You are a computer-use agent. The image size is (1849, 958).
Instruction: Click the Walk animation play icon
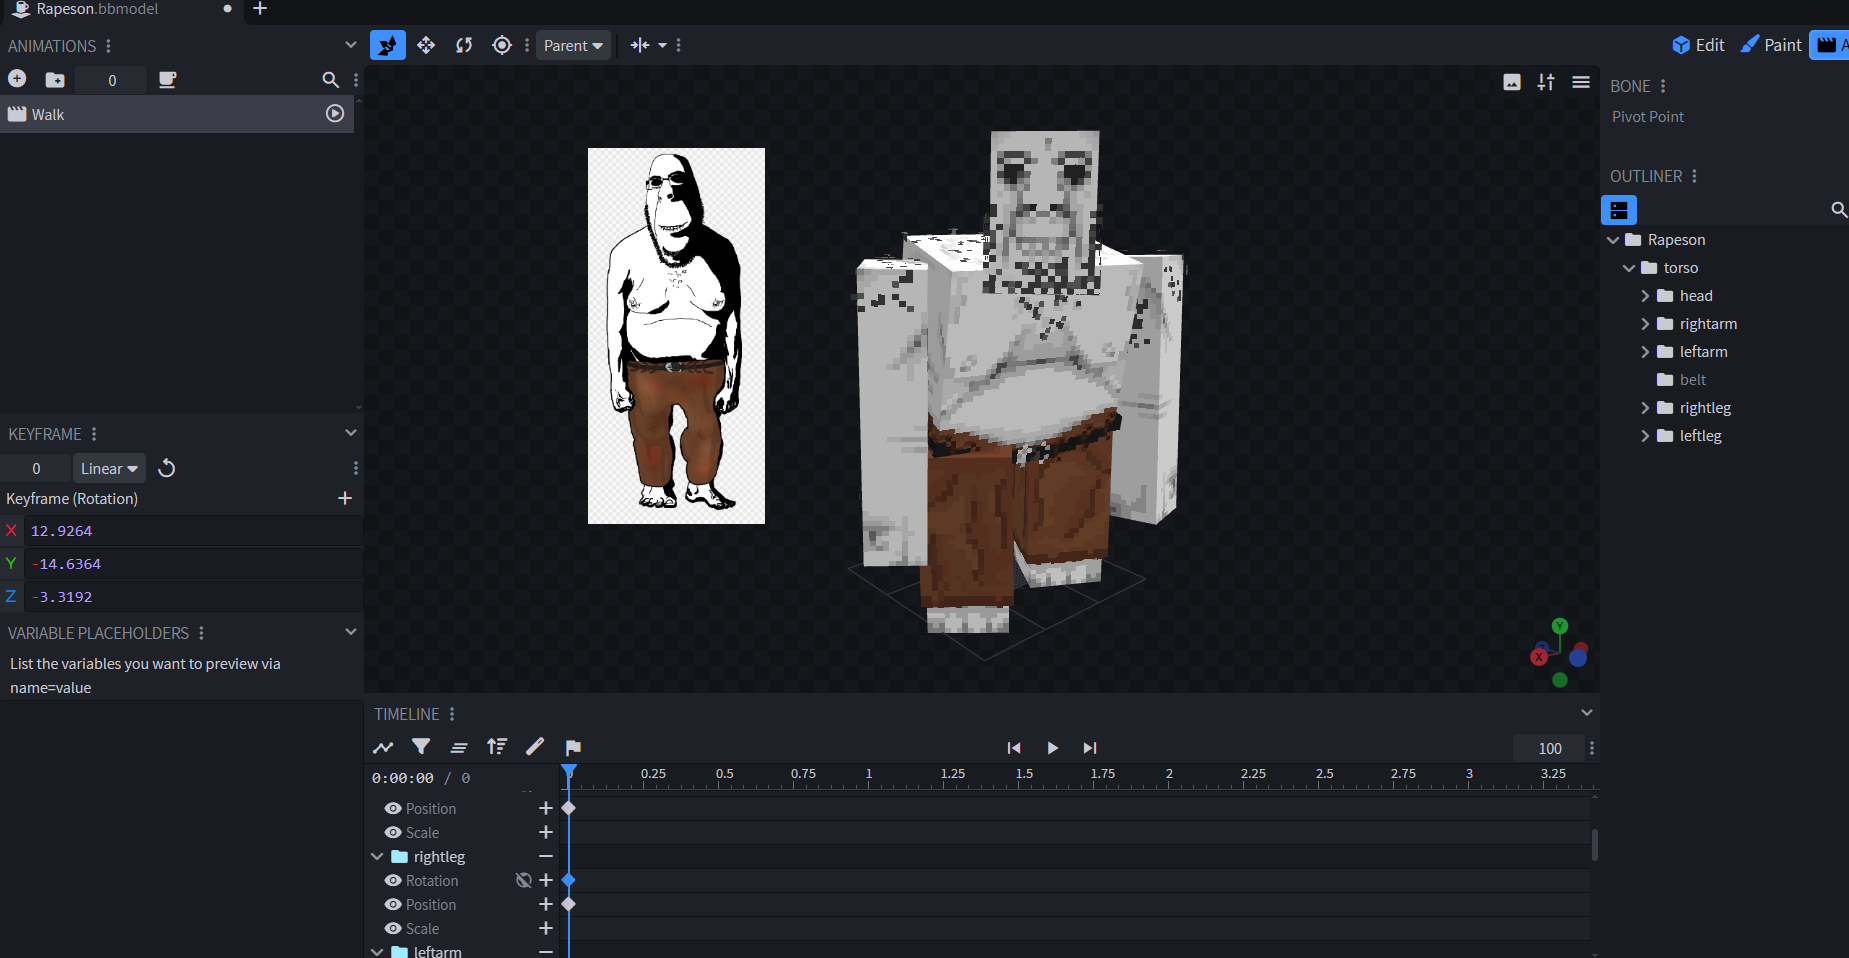coord(335,114)
